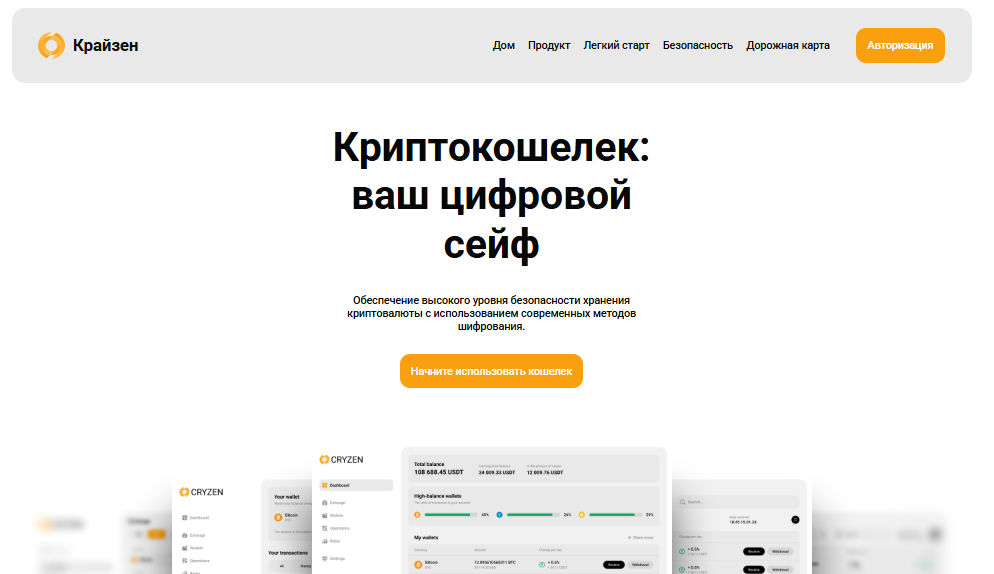Open the Безопасность navigation link
Viewport: 994px width, 574px height.
pyautogui.click(x=697, y=46)
